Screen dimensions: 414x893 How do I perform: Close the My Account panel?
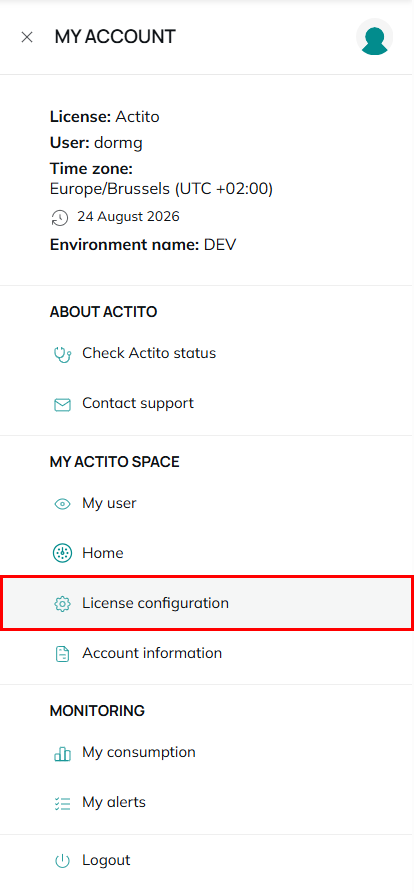click(27, 37)
